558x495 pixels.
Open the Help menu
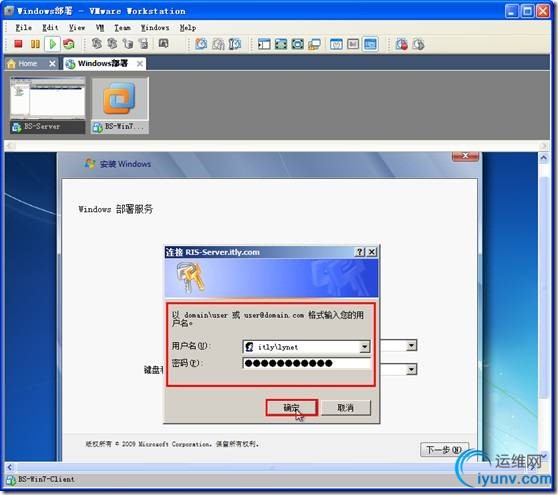click(x=188, y=27)
